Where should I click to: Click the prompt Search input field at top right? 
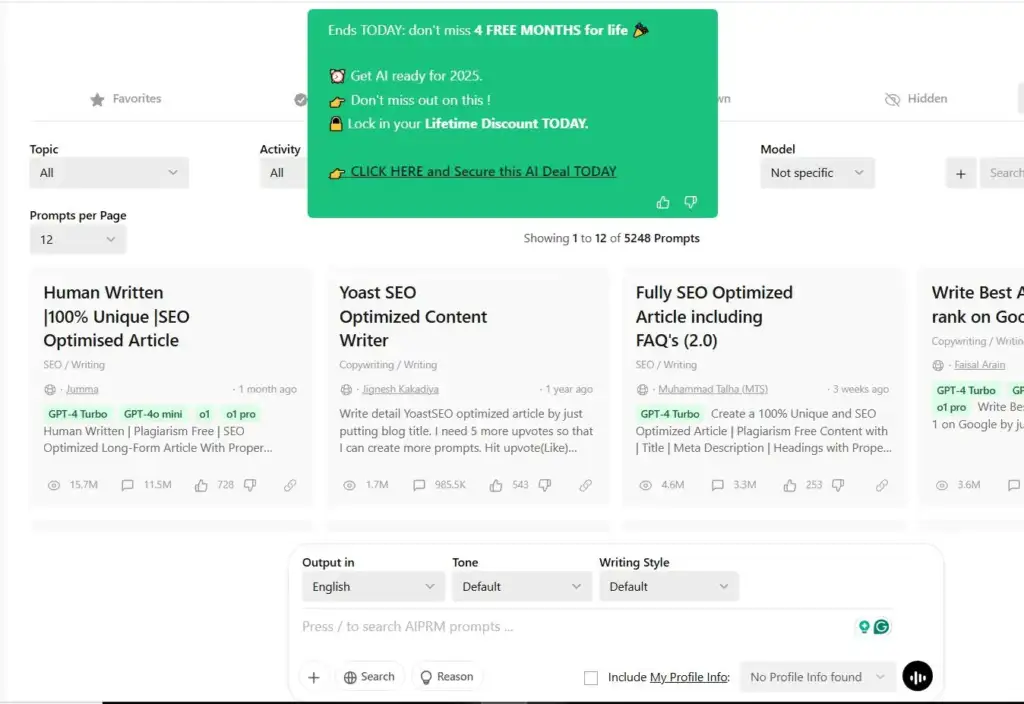click(x=1002, y=173)
